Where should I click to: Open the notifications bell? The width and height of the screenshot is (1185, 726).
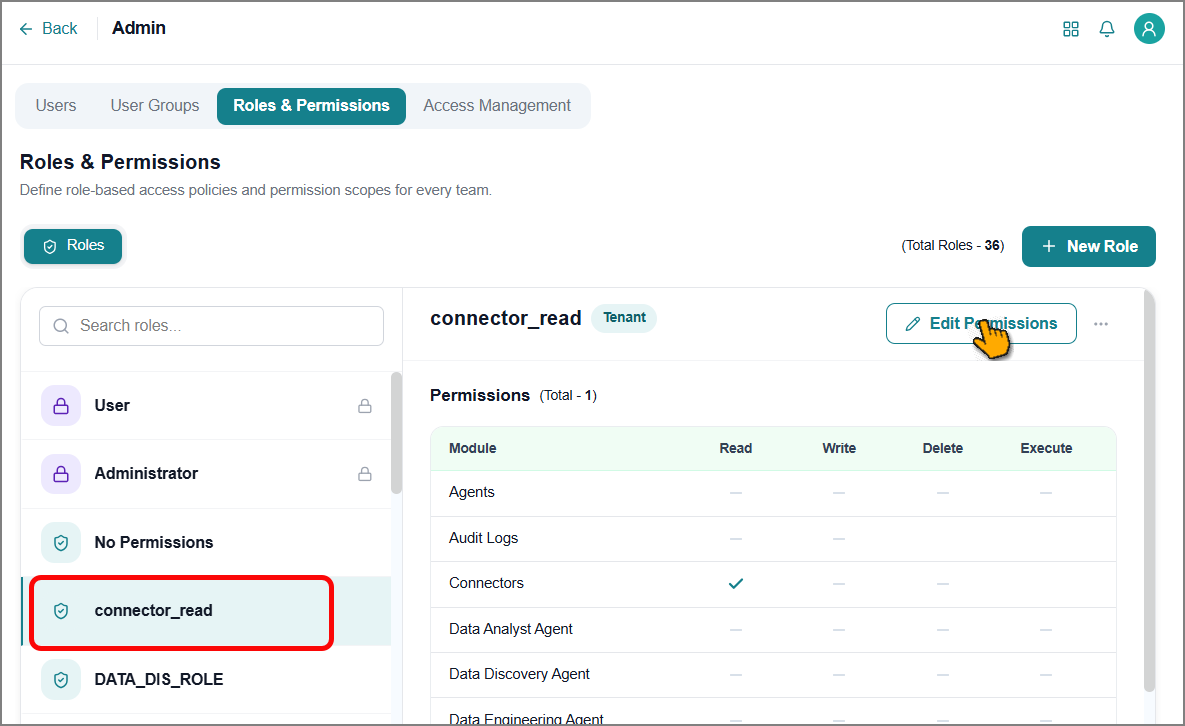click(x=1106, y=29)
